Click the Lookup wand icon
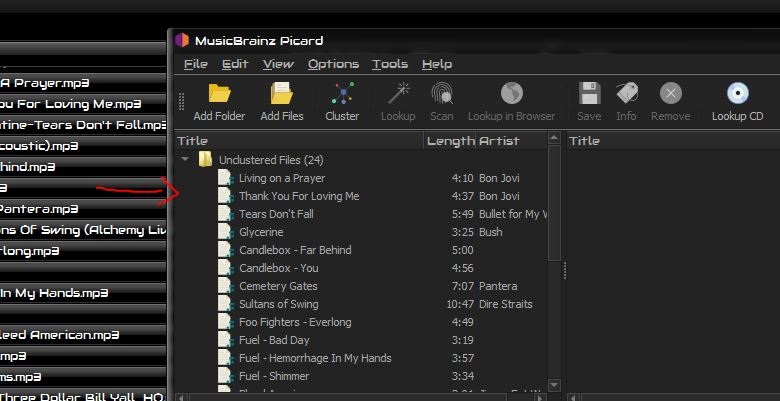 [x=398, y=95]
